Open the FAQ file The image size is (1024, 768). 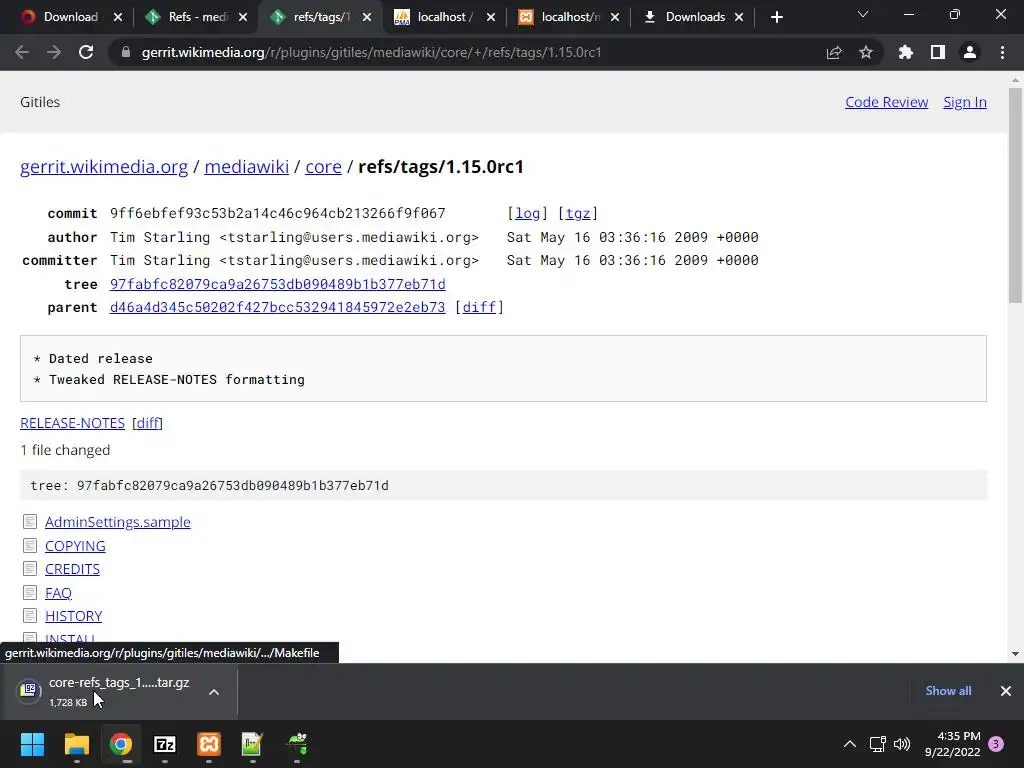(x=58, y=593)
